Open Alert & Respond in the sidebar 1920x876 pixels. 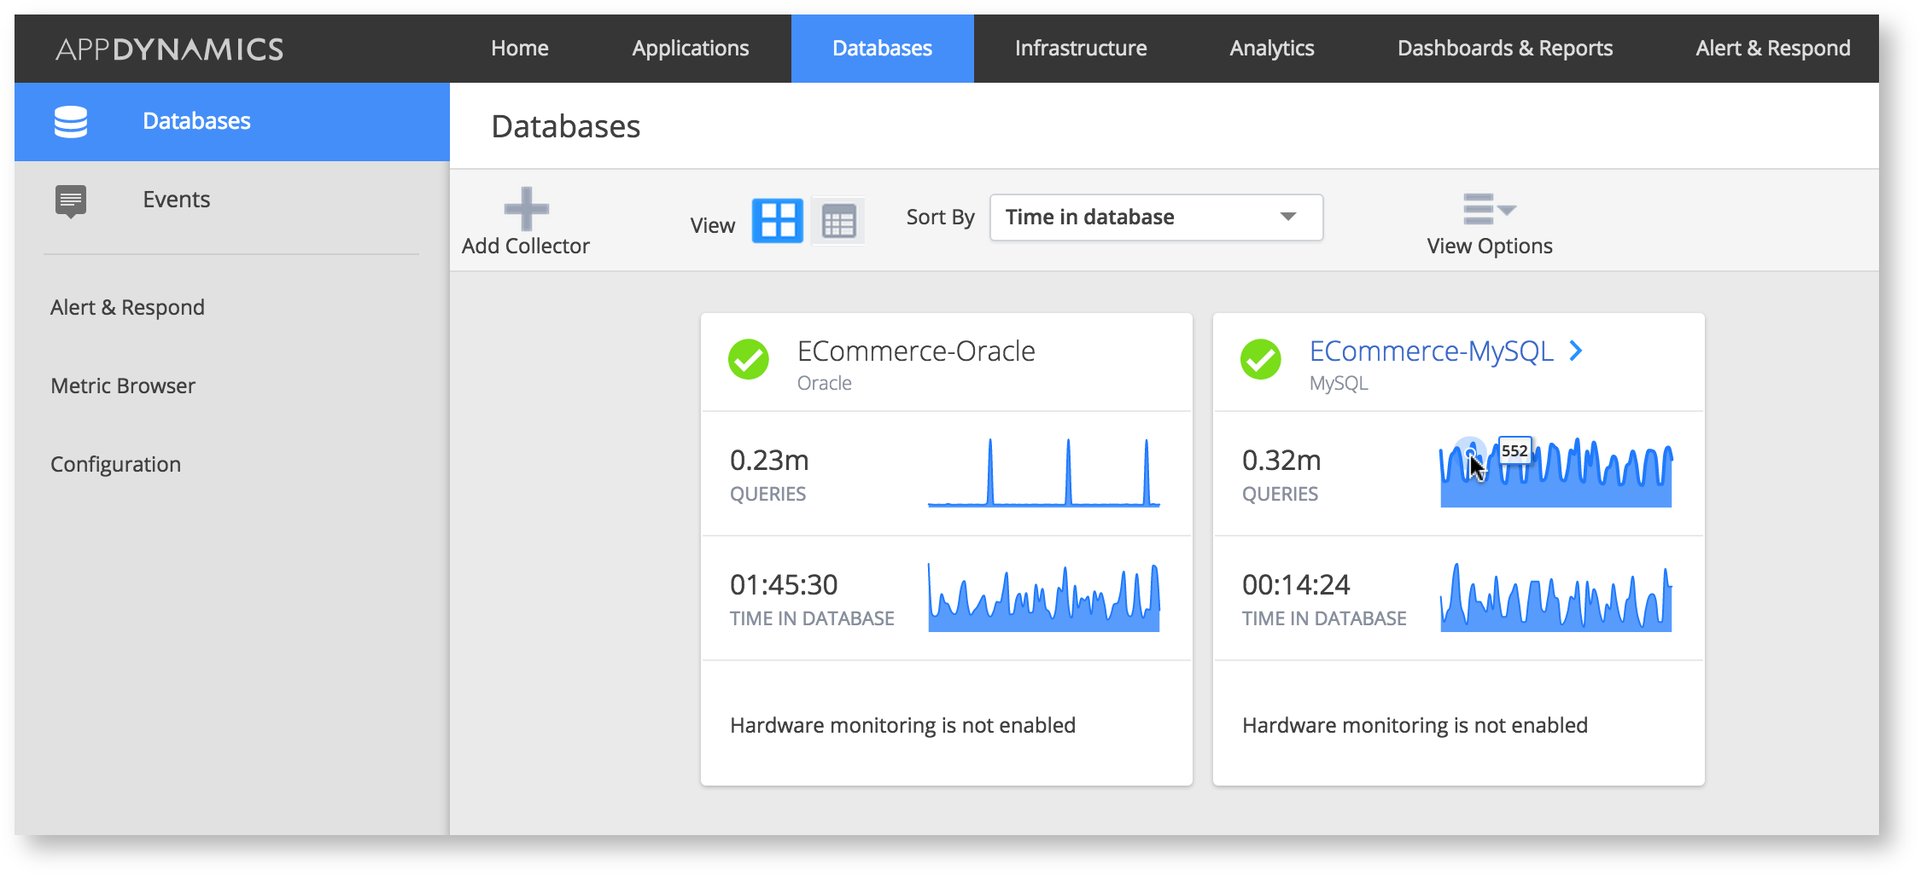(127, 307)
